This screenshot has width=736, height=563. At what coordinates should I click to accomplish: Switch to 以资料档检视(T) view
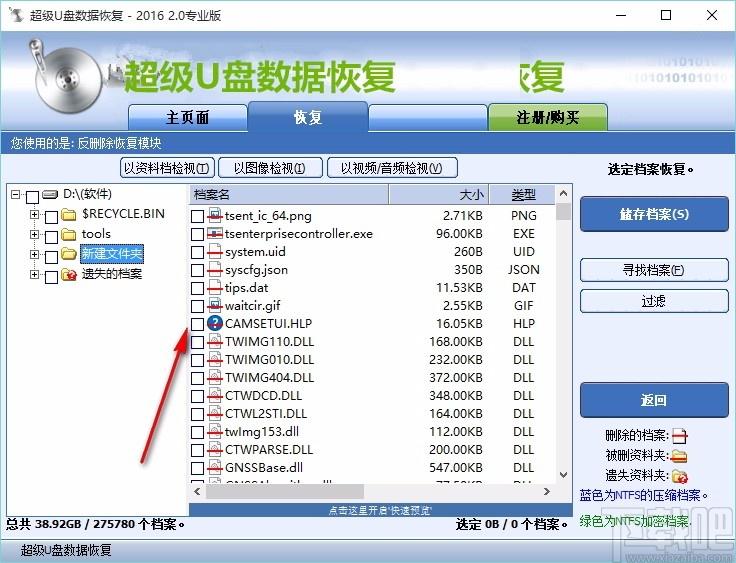[167, 168]
